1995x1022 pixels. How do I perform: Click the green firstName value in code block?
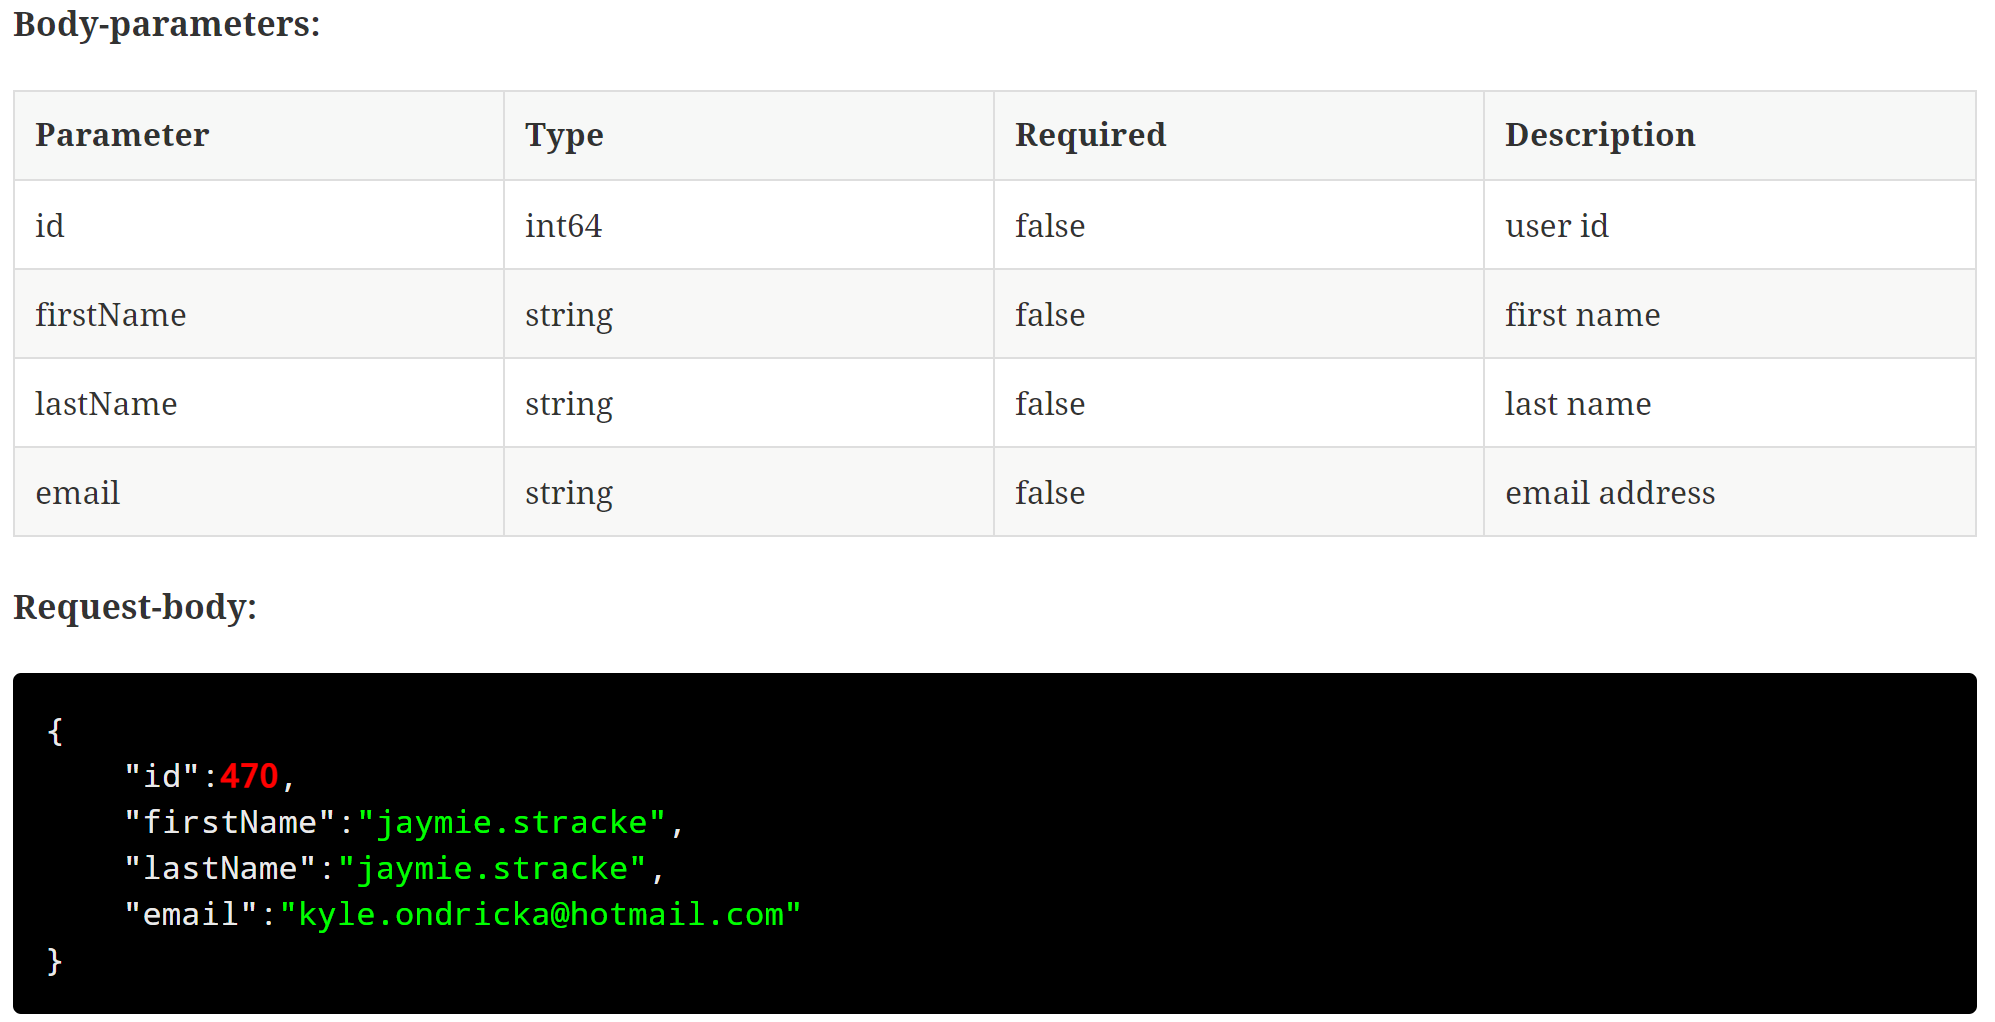pos(511,822)
